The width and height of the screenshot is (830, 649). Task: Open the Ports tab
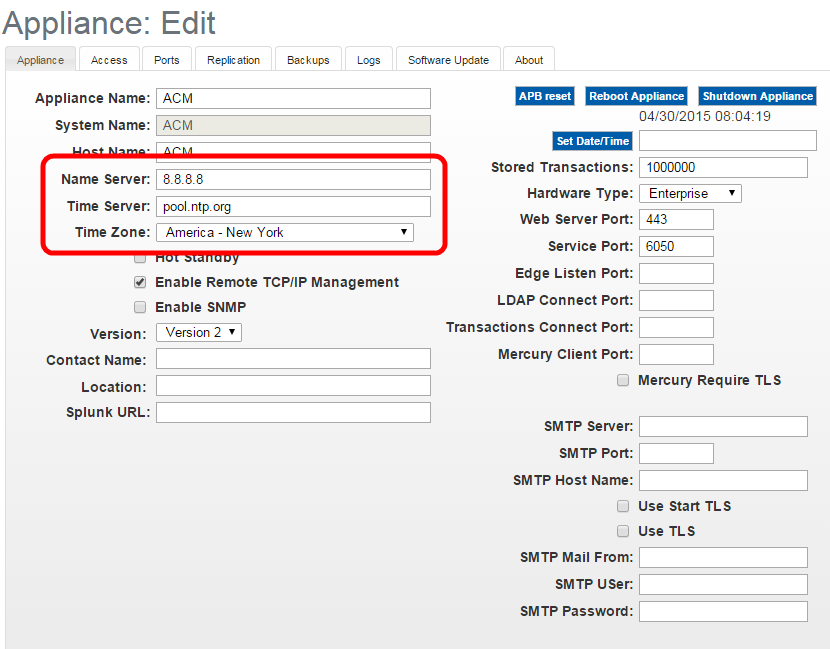point(167,60)
